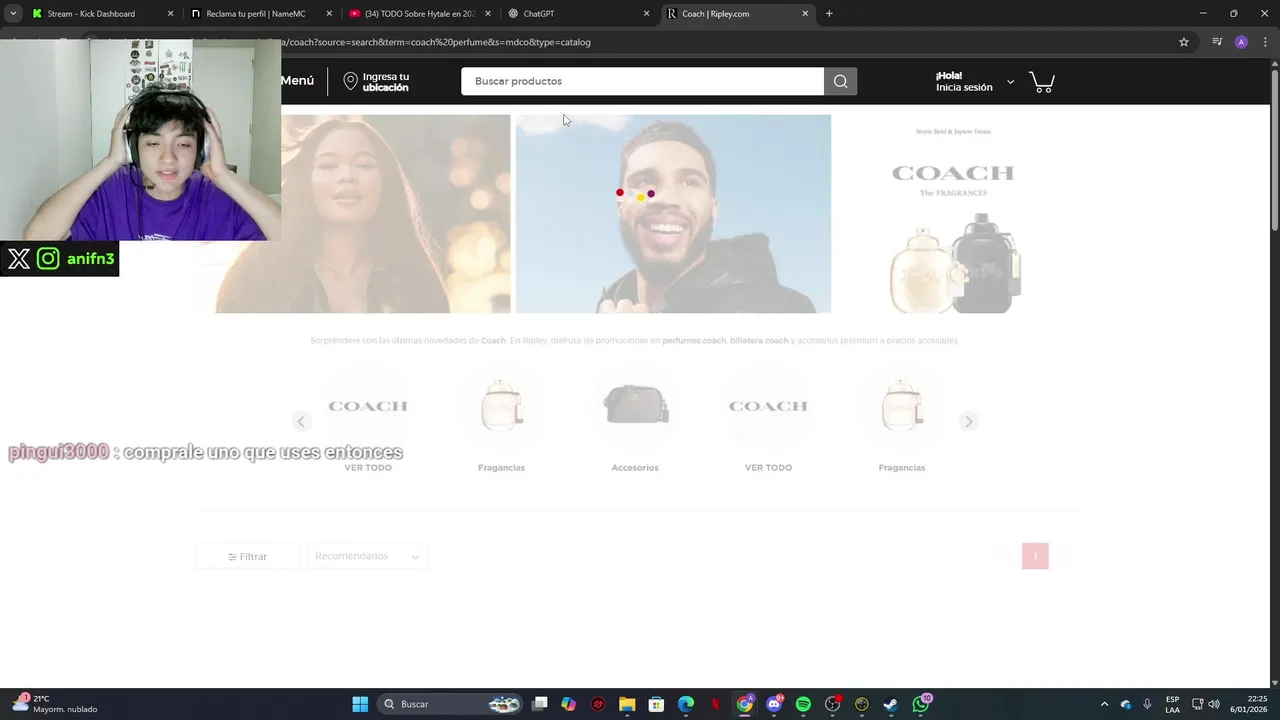Open the ESP LAA language switcher
Image resolution: width=1280 pixels, height=720 pixels.
1172,704
